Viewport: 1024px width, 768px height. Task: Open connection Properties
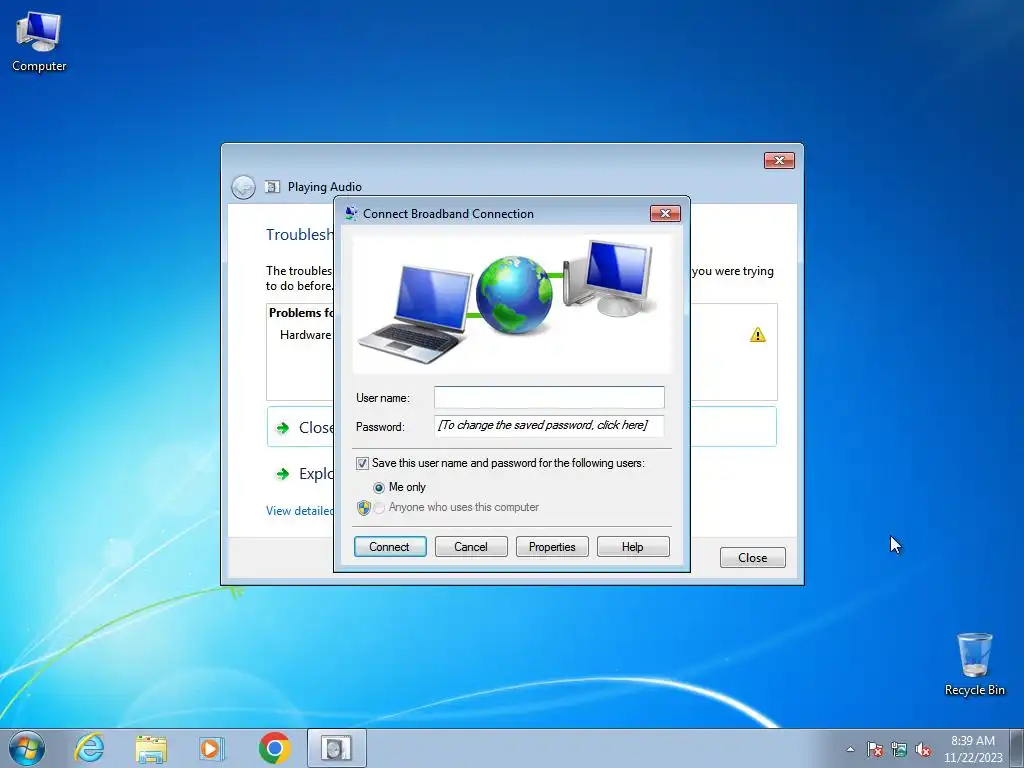pos(552,547)
